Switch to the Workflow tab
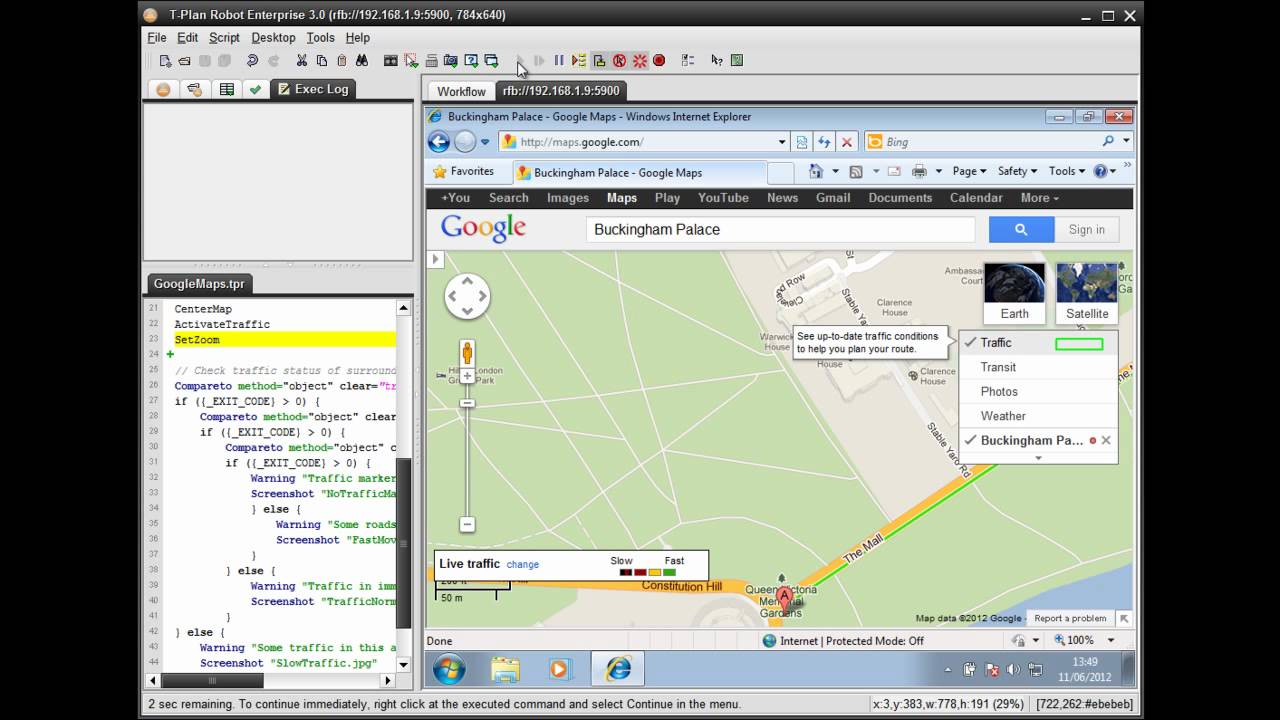The width and height of the screenshot is (1280, 720). 461,91
